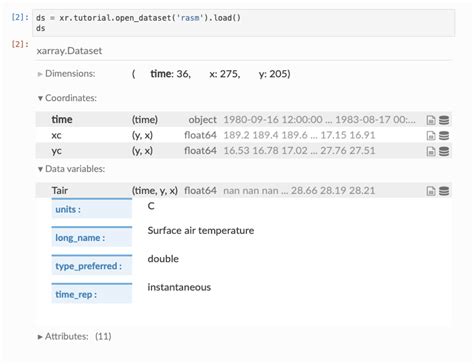Show attributes icon in xc row
Screen dimensions: 474x364
pyautogui.click(x=431, y=136)
